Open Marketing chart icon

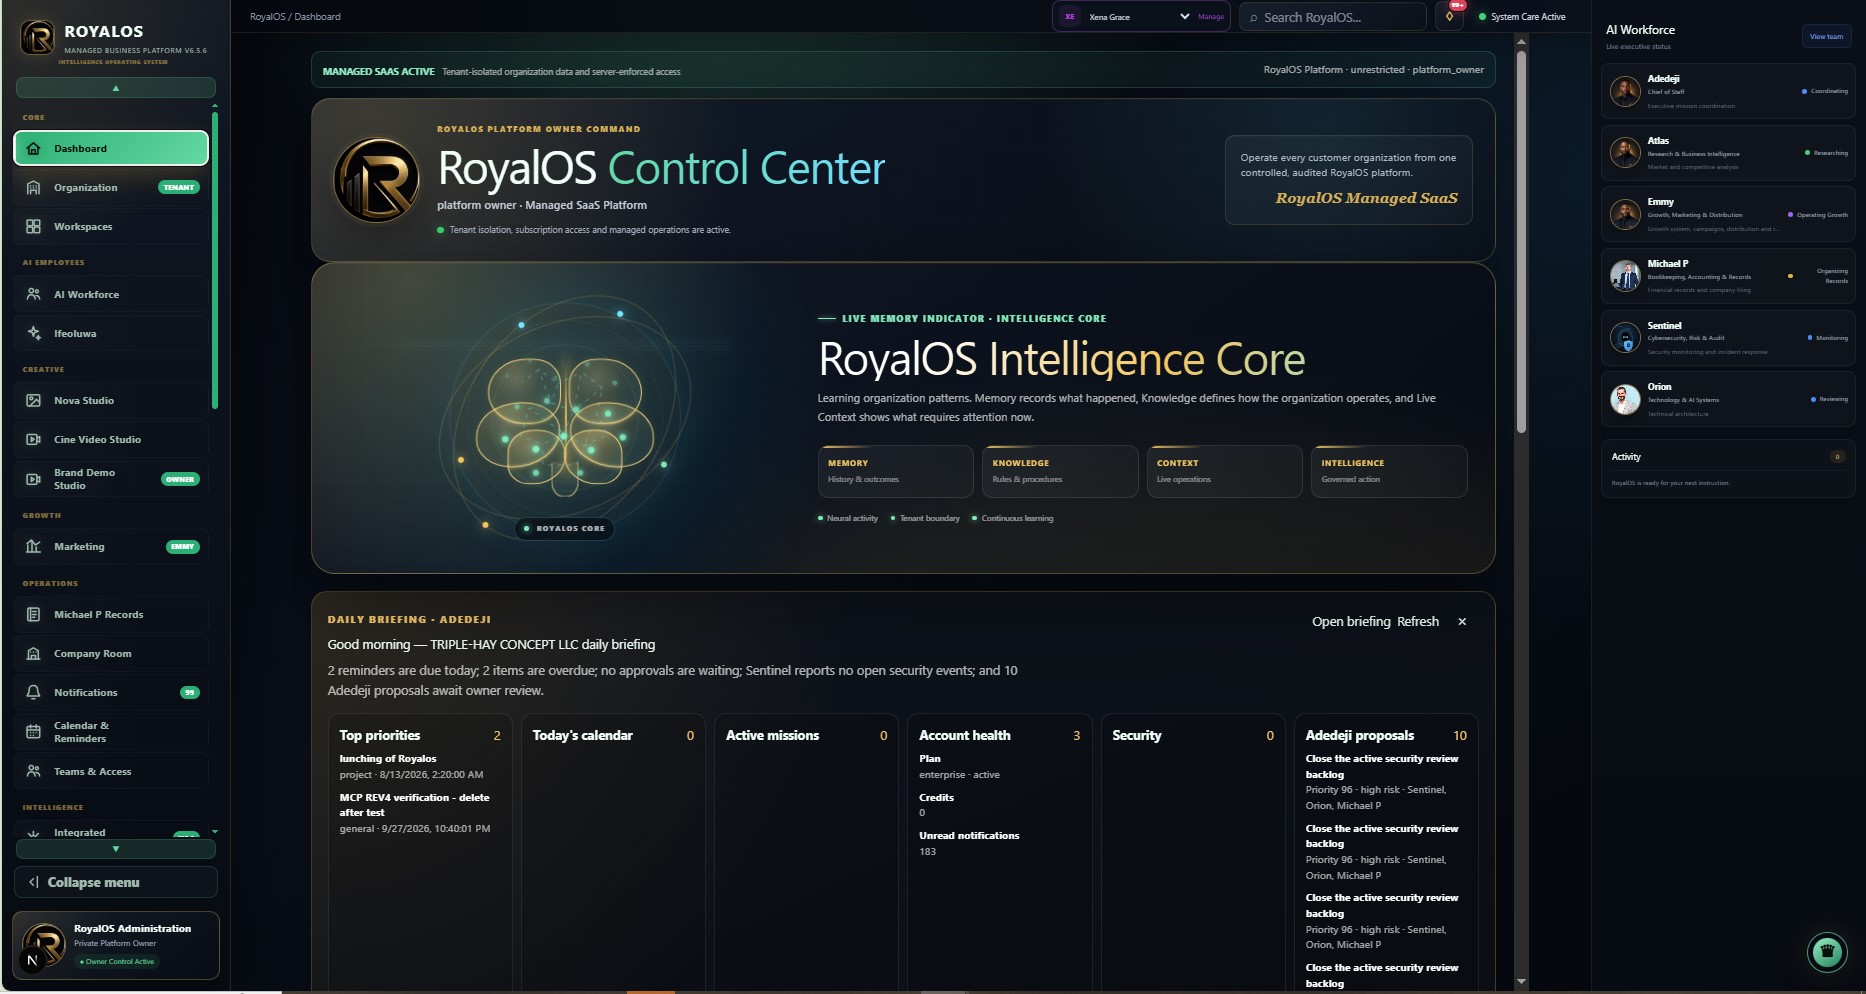[x=33, y=546]
